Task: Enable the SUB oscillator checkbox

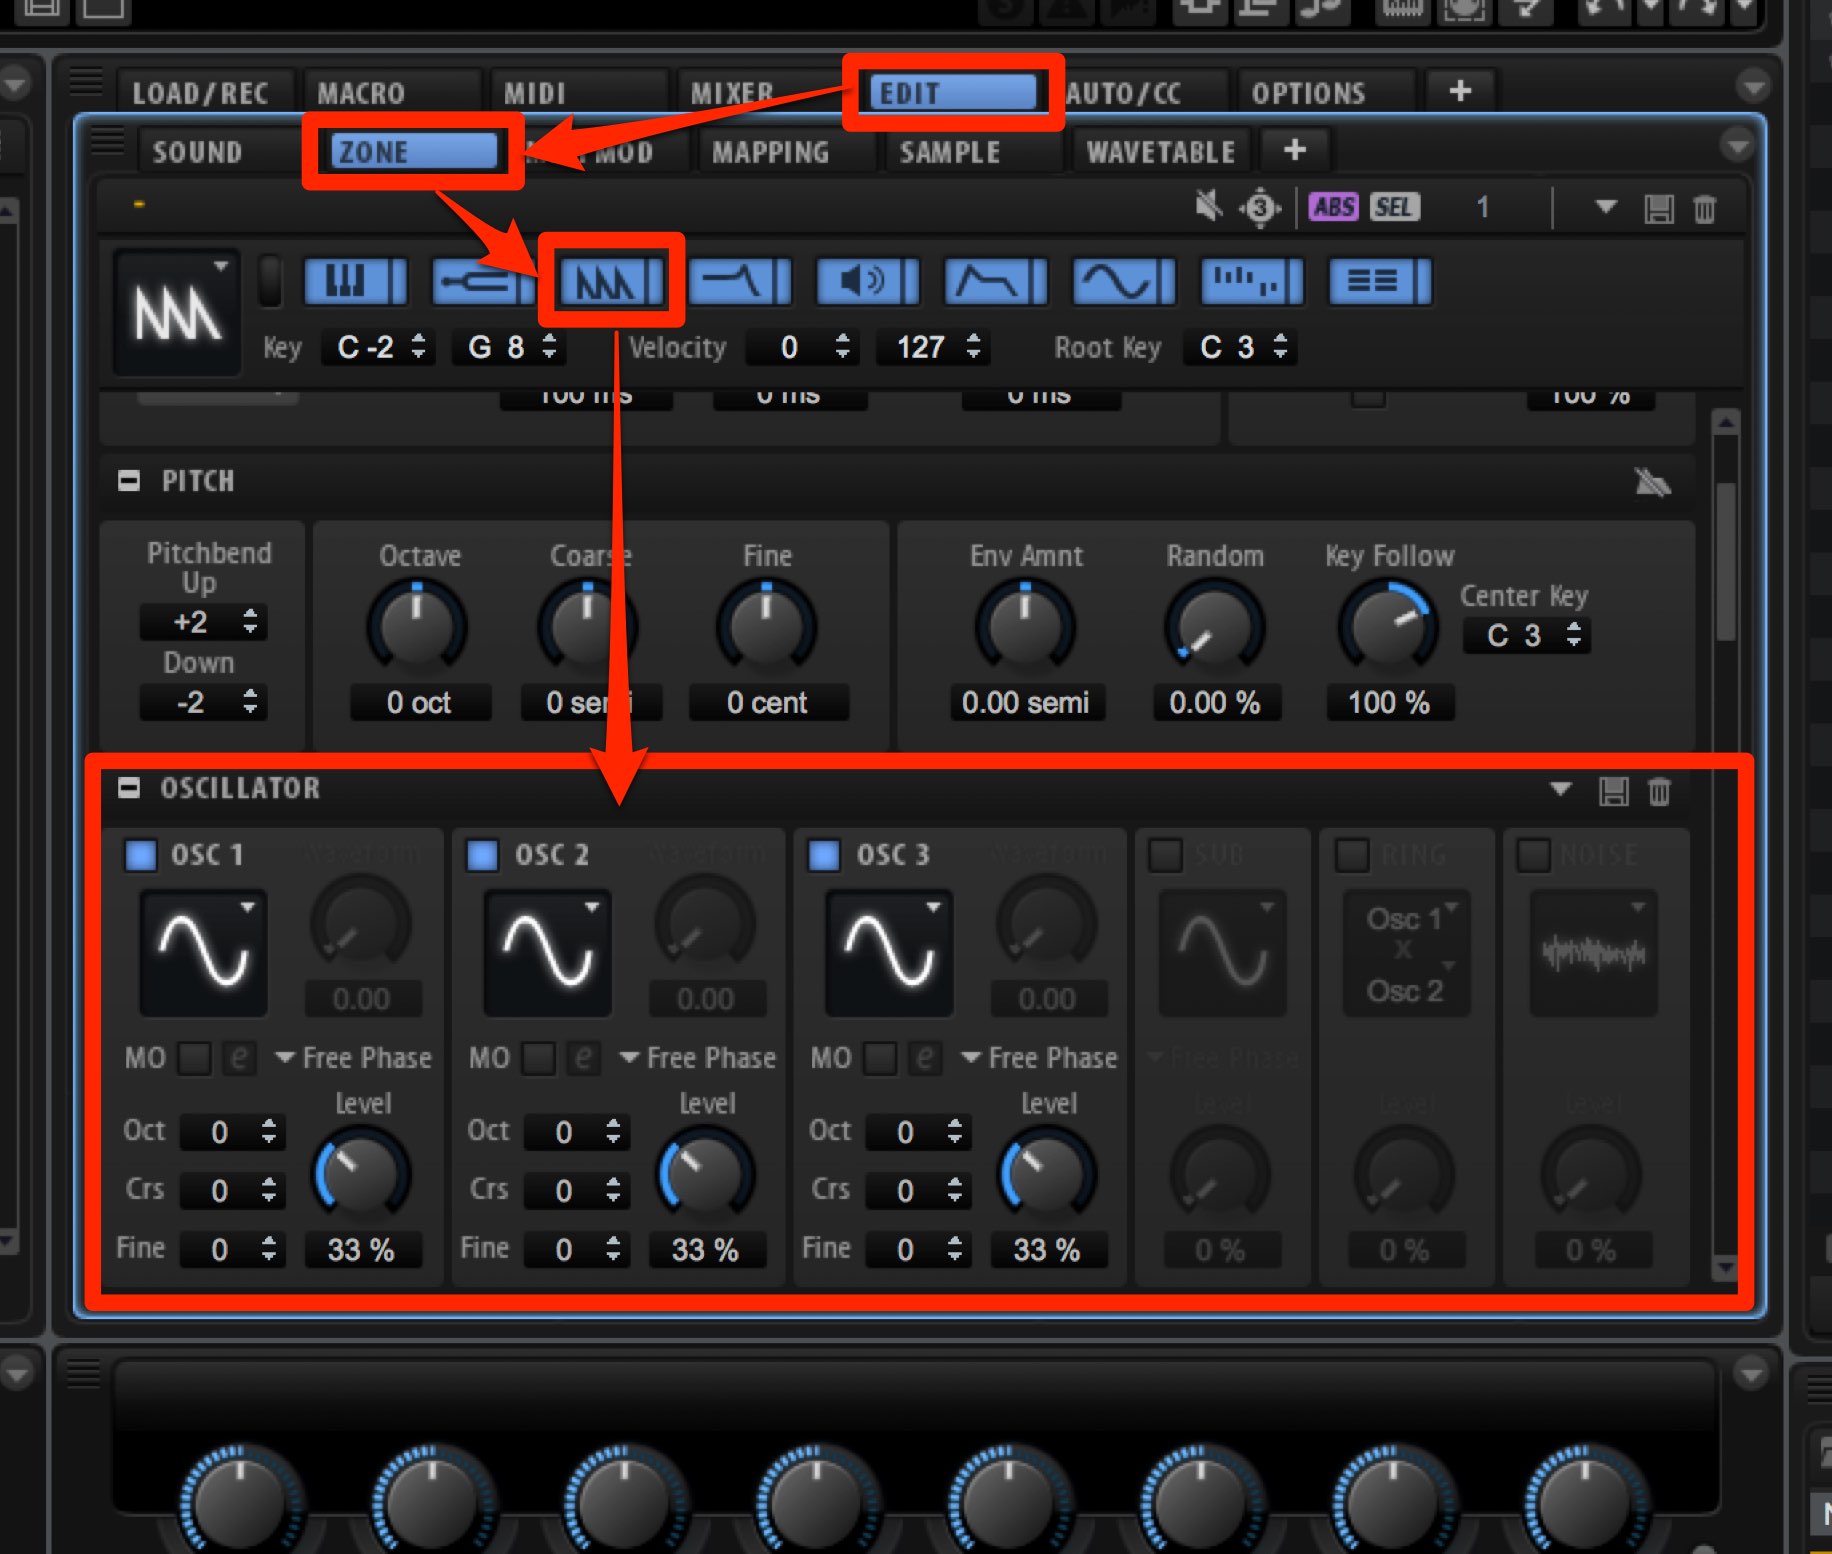Action: (1165, 855)
